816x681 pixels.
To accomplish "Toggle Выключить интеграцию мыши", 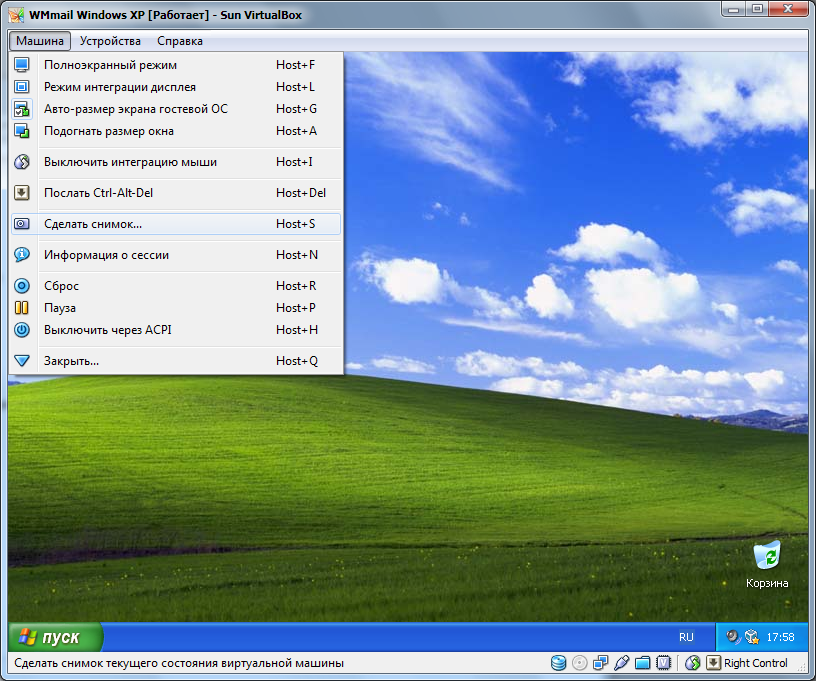I will (x=176, y=162).
